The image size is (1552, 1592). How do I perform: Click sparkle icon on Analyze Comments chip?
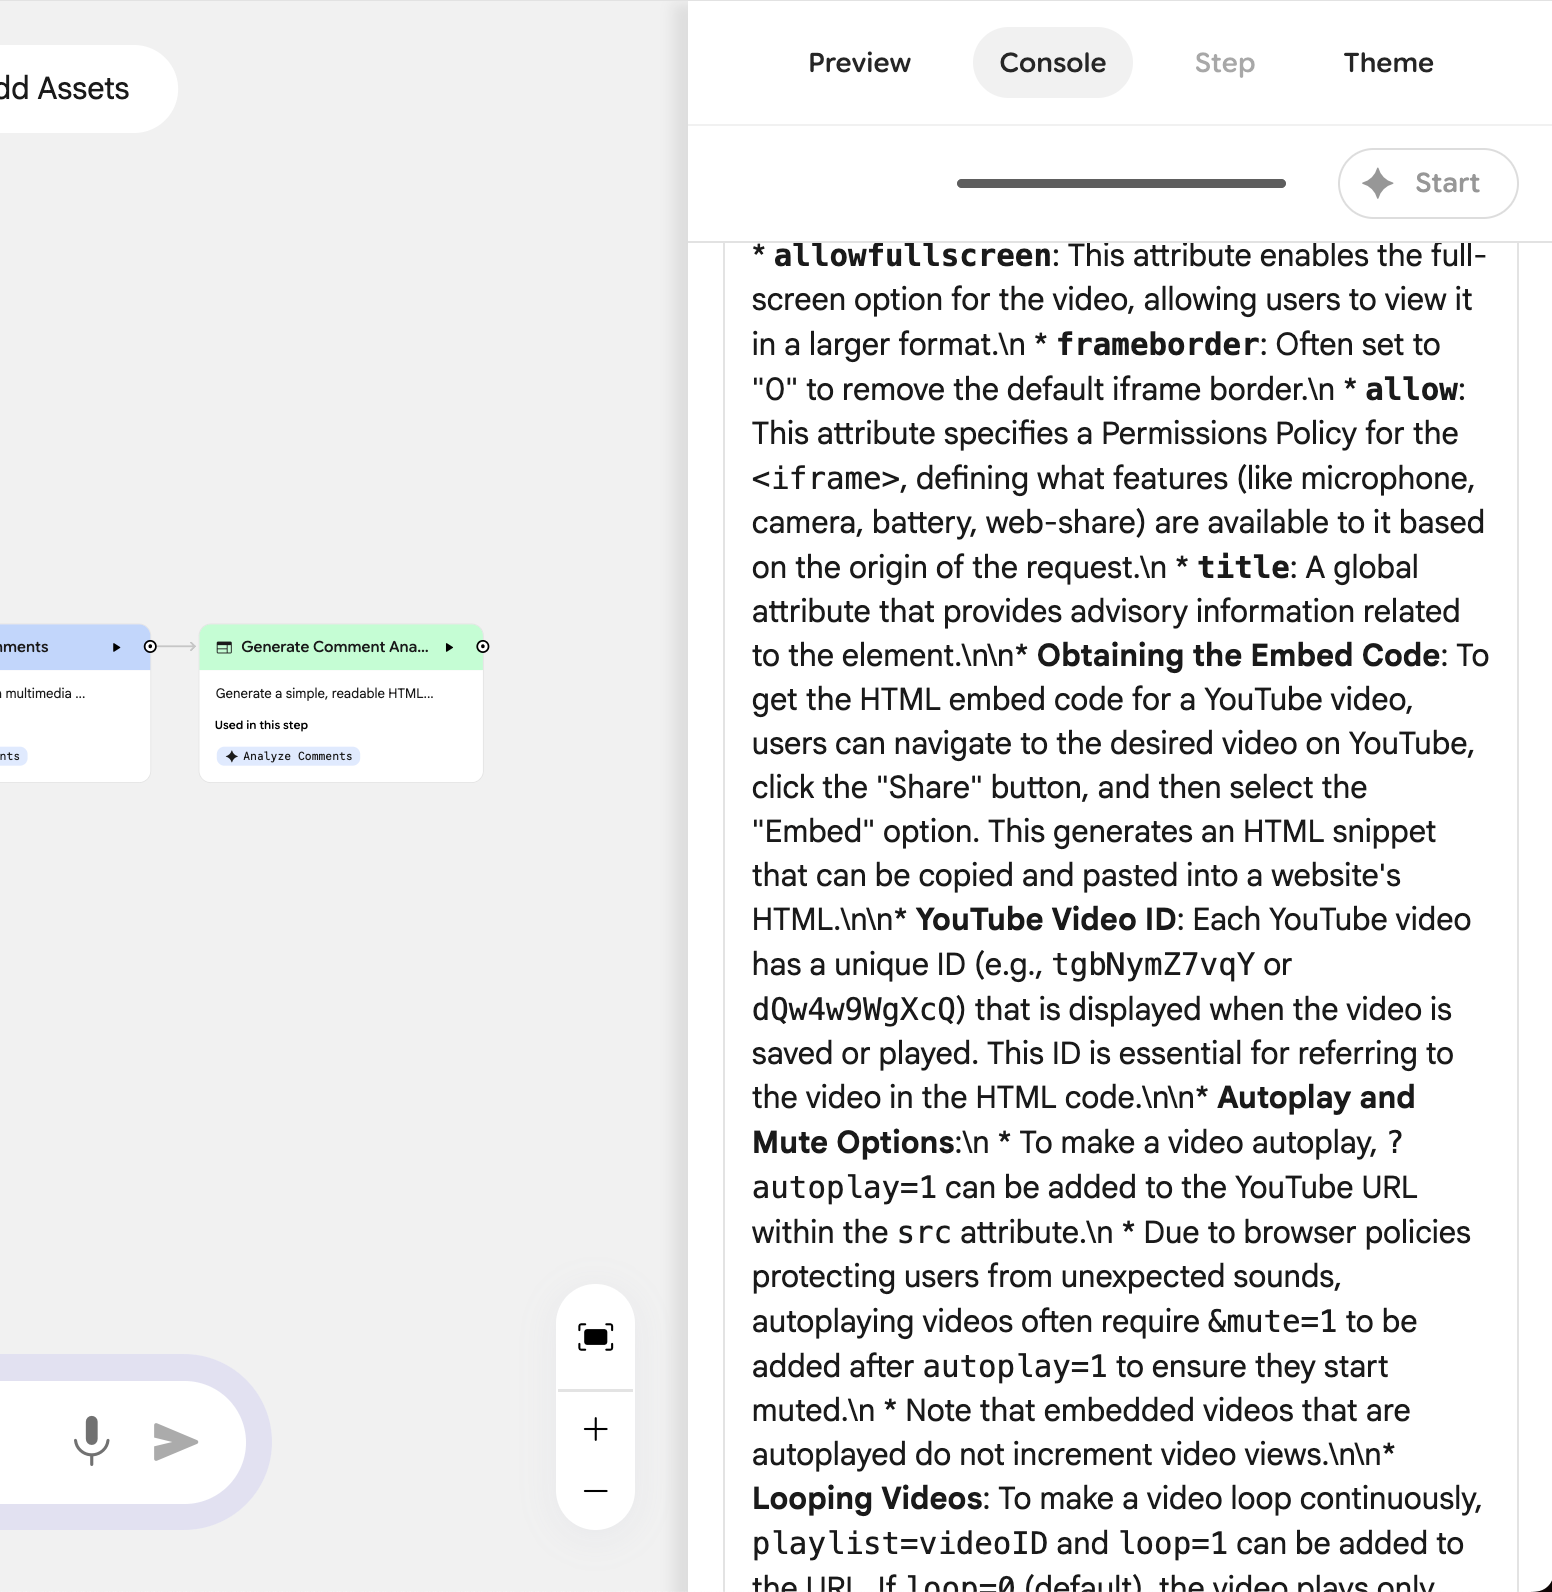[232, 756]
